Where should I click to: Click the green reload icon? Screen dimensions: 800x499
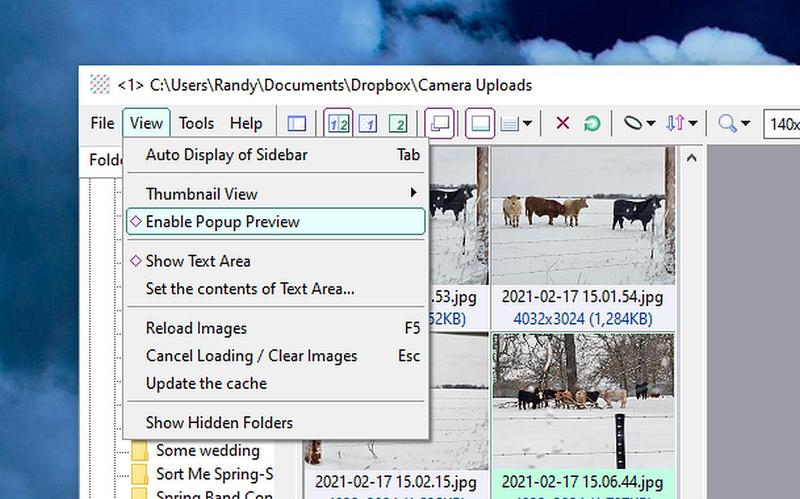click(592, 123)
